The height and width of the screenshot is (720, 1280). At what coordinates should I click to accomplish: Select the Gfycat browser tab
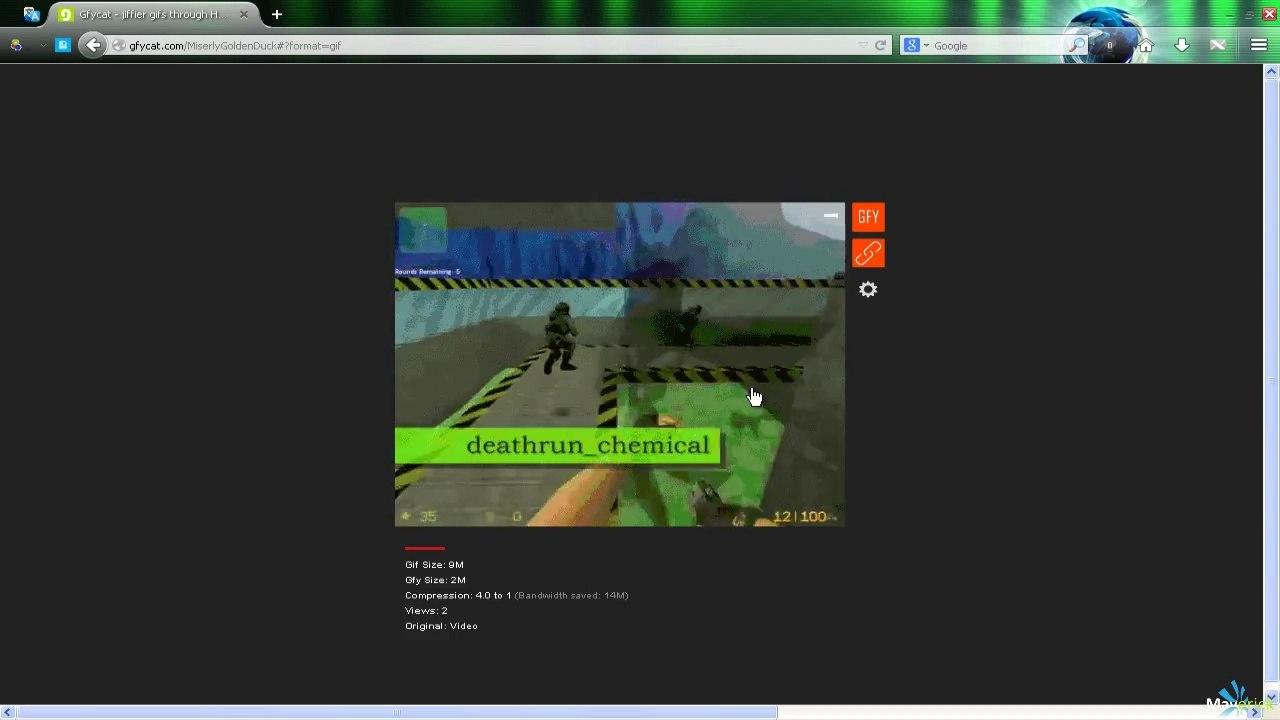[x=152, y=14]
